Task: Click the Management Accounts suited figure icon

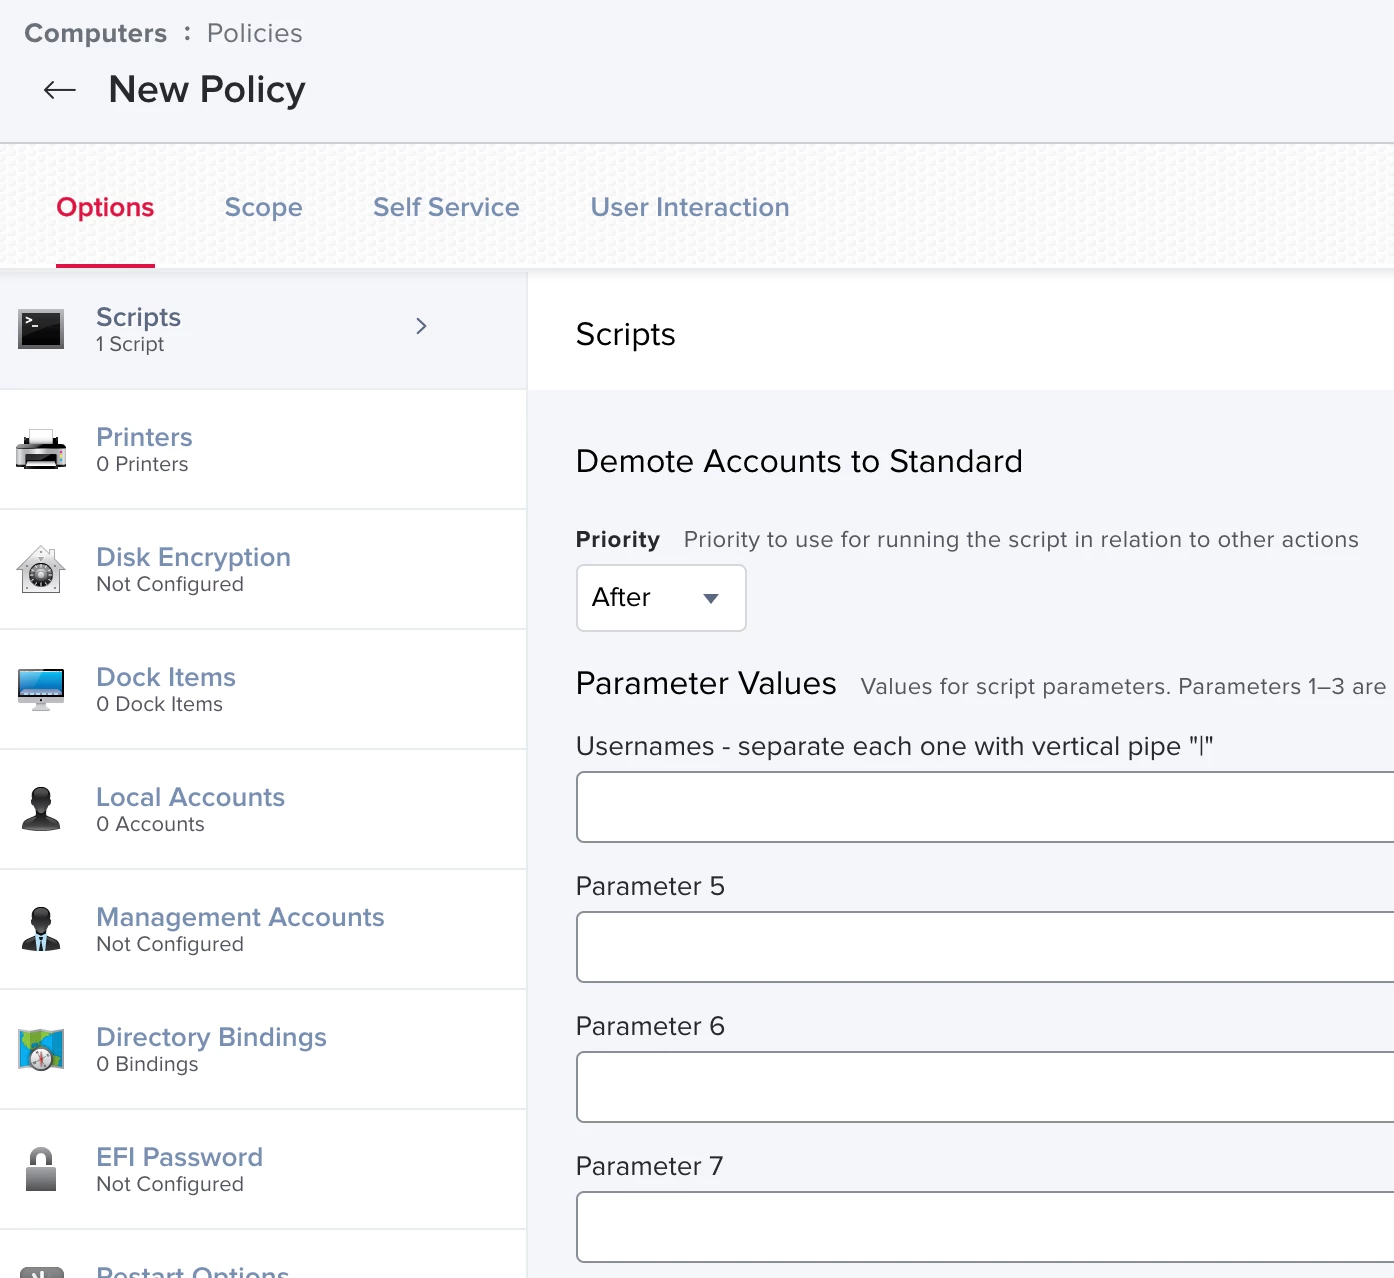Action: tap(41, 929)
